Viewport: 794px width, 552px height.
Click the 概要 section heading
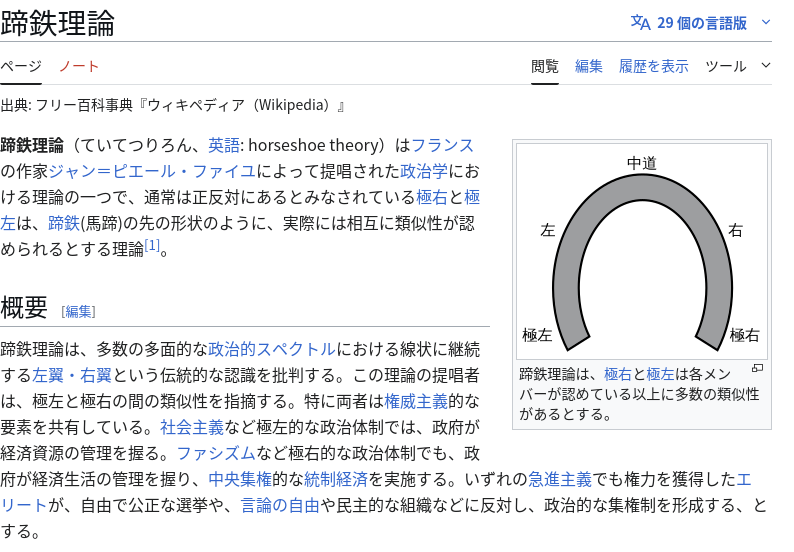24,307
